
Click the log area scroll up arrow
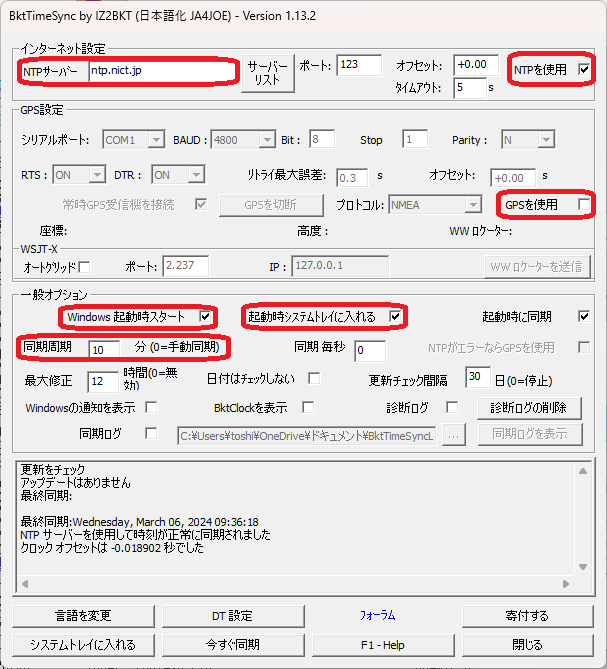(583, 471)
